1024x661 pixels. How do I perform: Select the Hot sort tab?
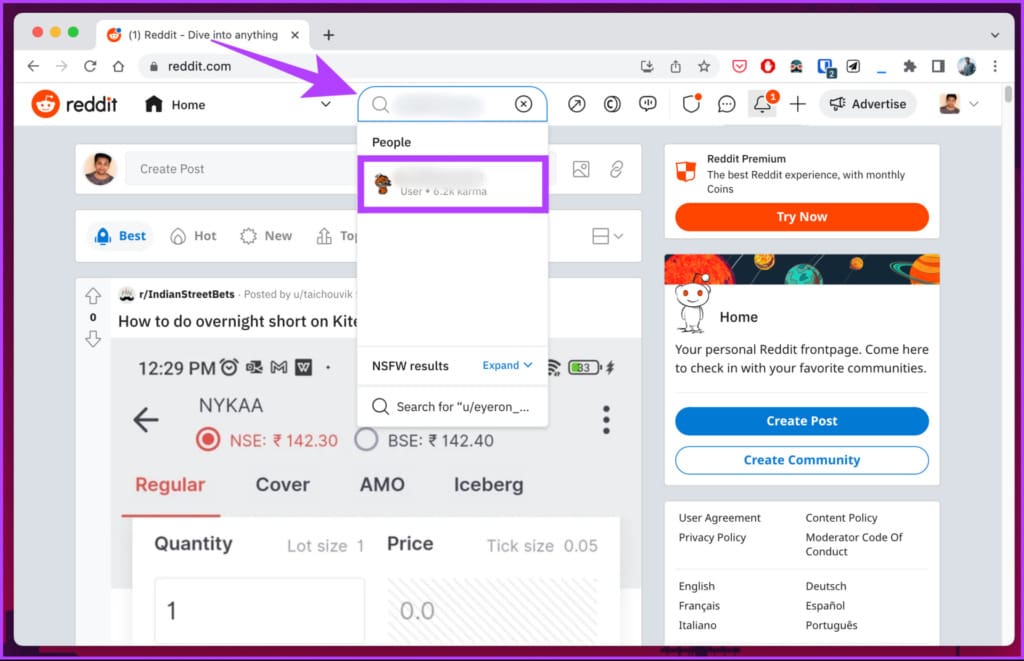tap(193, 236)
